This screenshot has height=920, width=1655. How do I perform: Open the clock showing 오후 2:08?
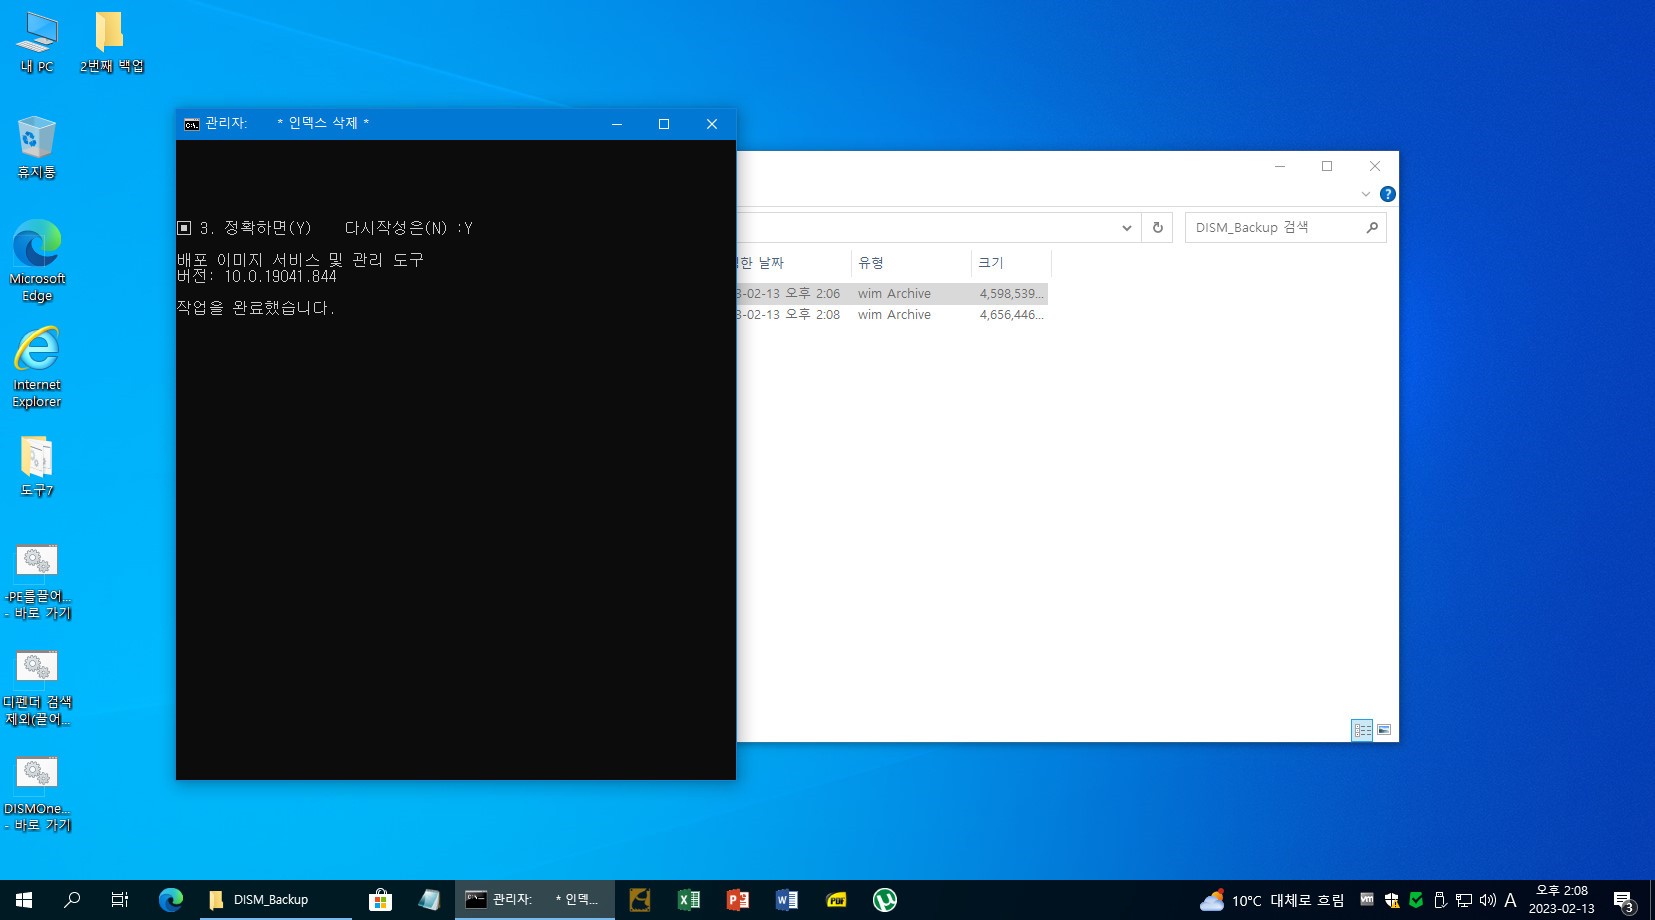[1561, 900]
